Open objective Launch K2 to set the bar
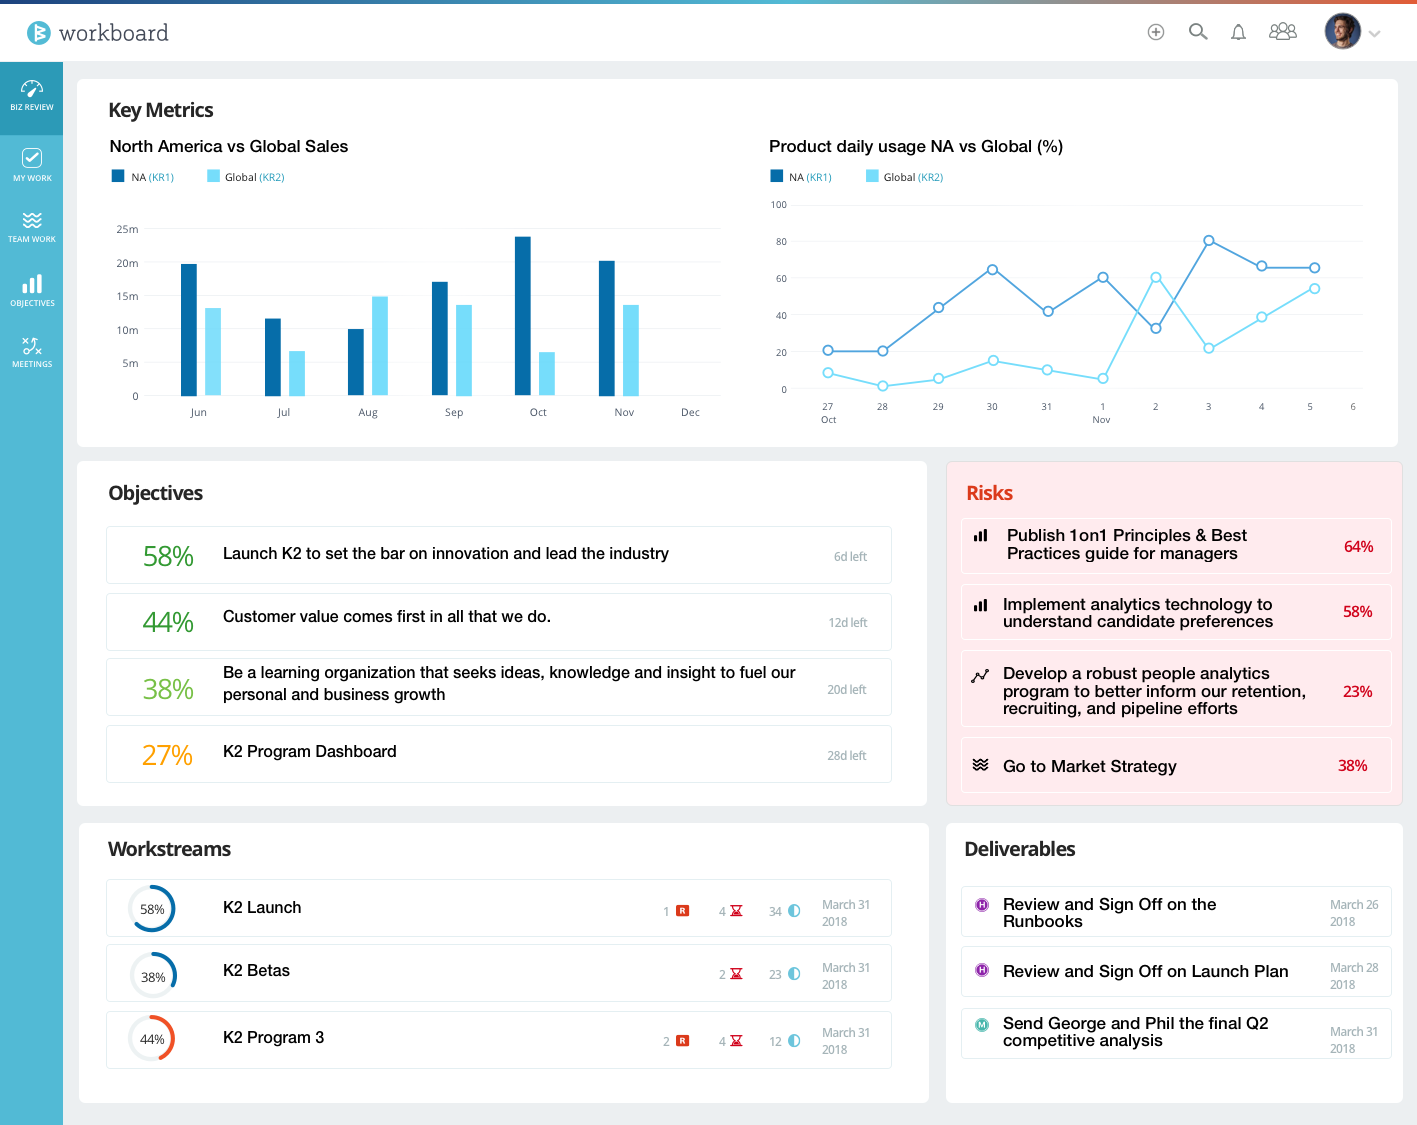The width and height of the screenshot is (1417, 1125). pyautogui.click(x=499, y=555)
